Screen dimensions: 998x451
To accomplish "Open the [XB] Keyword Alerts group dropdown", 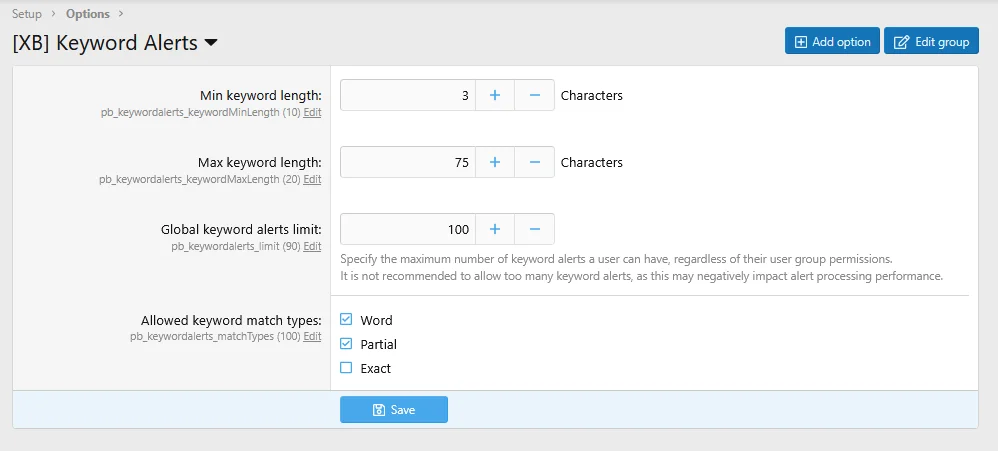I will [211, 43].
